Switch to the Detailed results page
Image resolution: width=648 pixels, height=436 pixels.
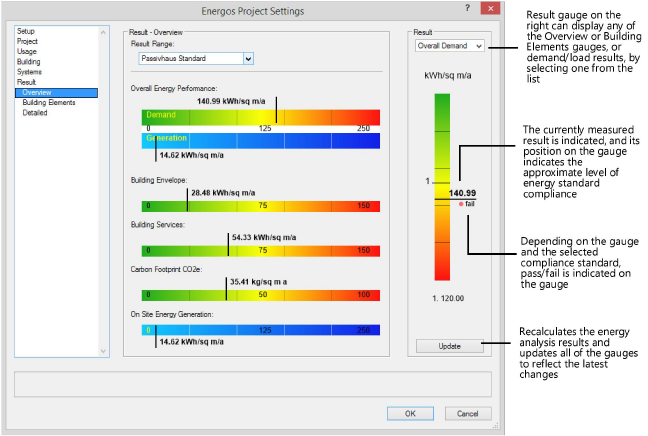36,112
